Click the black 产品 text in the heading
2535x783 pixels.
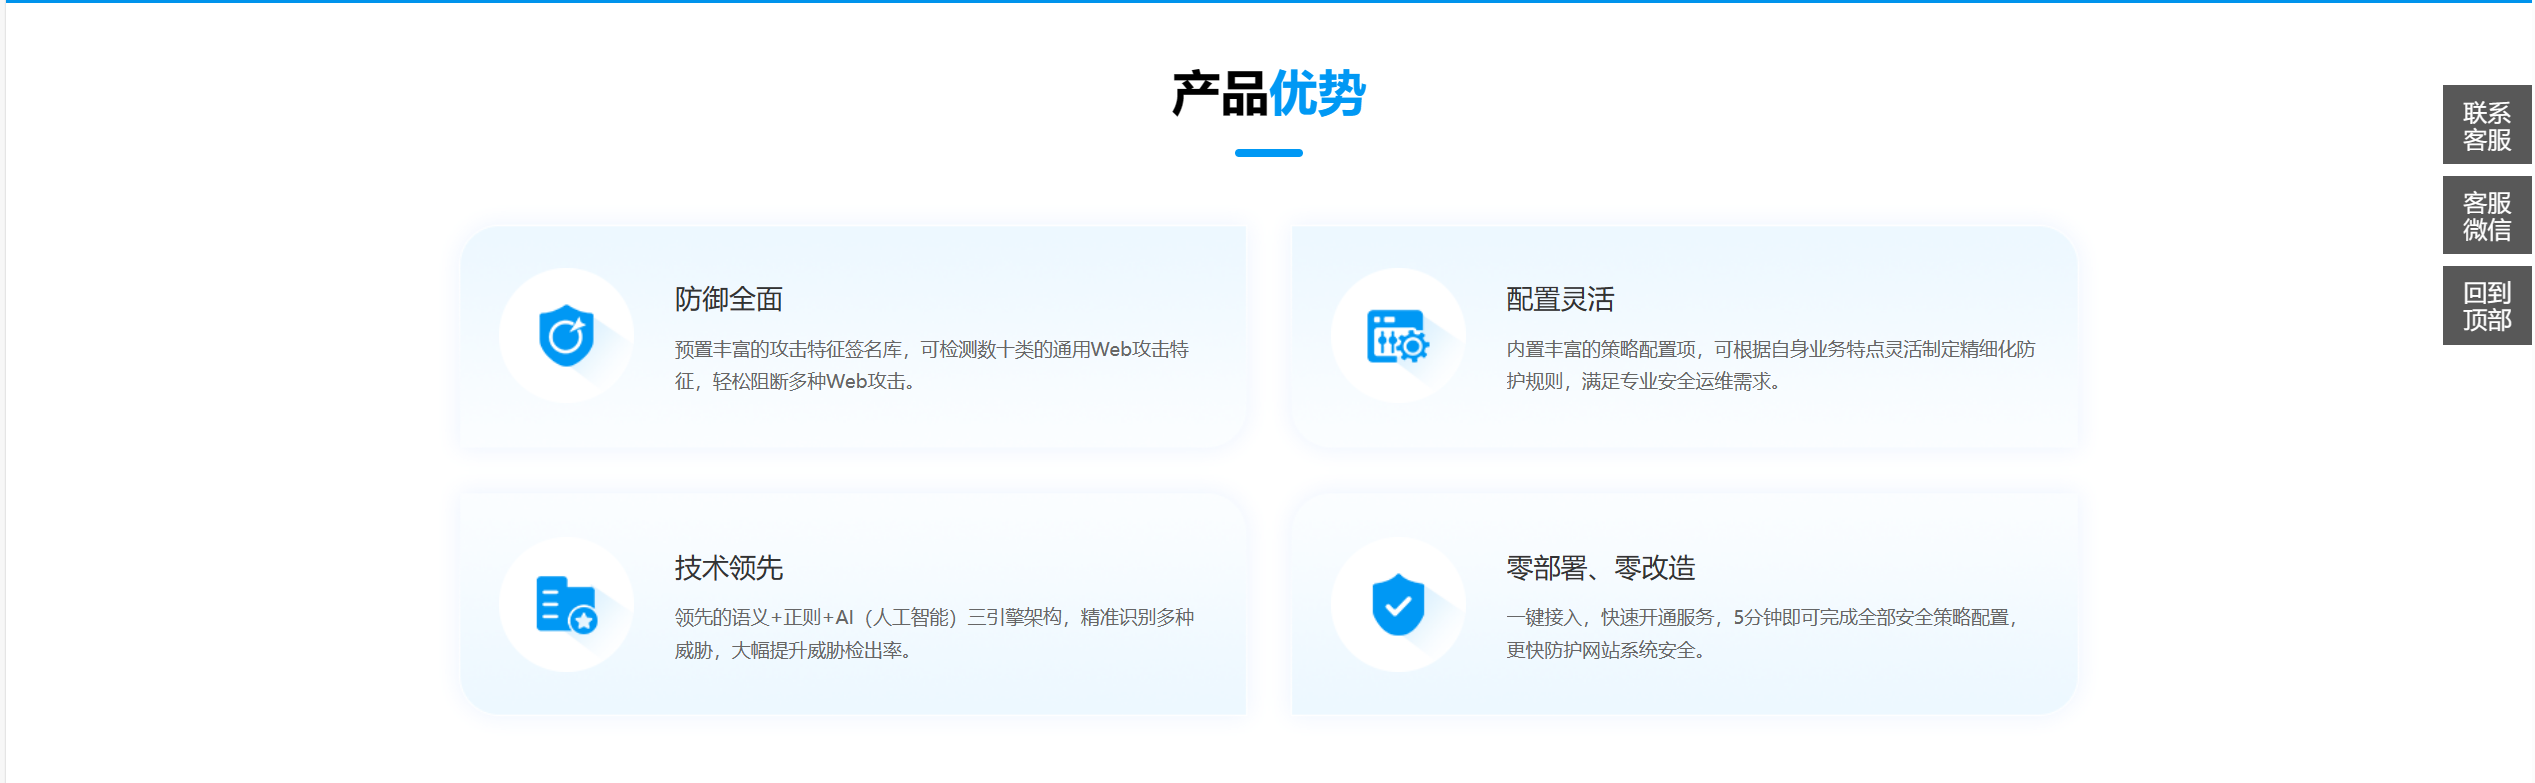point(1219,94)
